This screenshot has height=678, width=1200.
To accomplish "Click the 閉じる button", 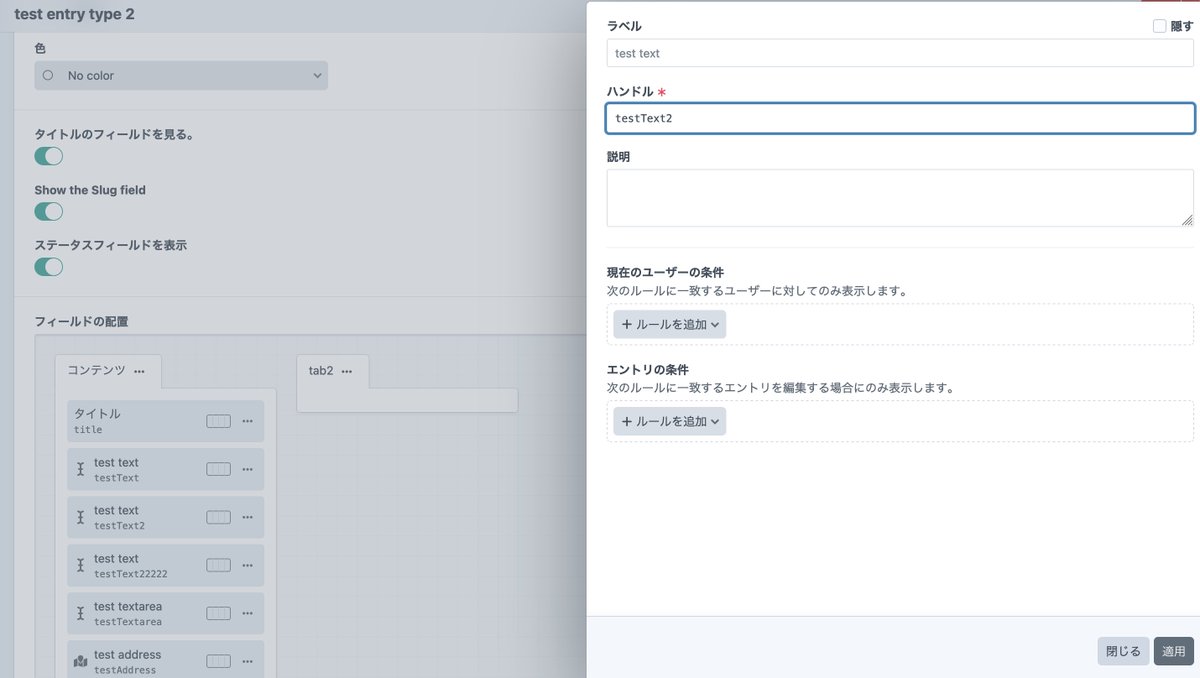I will (1123, 651).
